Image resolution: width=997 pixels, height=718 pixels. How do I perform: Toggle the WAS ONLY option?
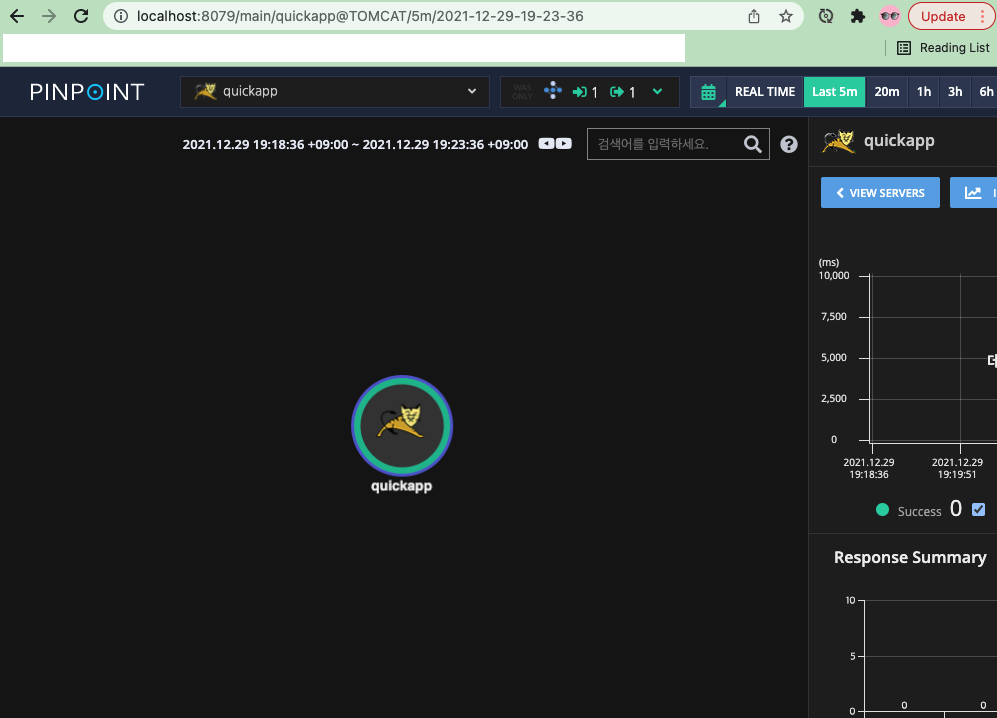point(522,92)
